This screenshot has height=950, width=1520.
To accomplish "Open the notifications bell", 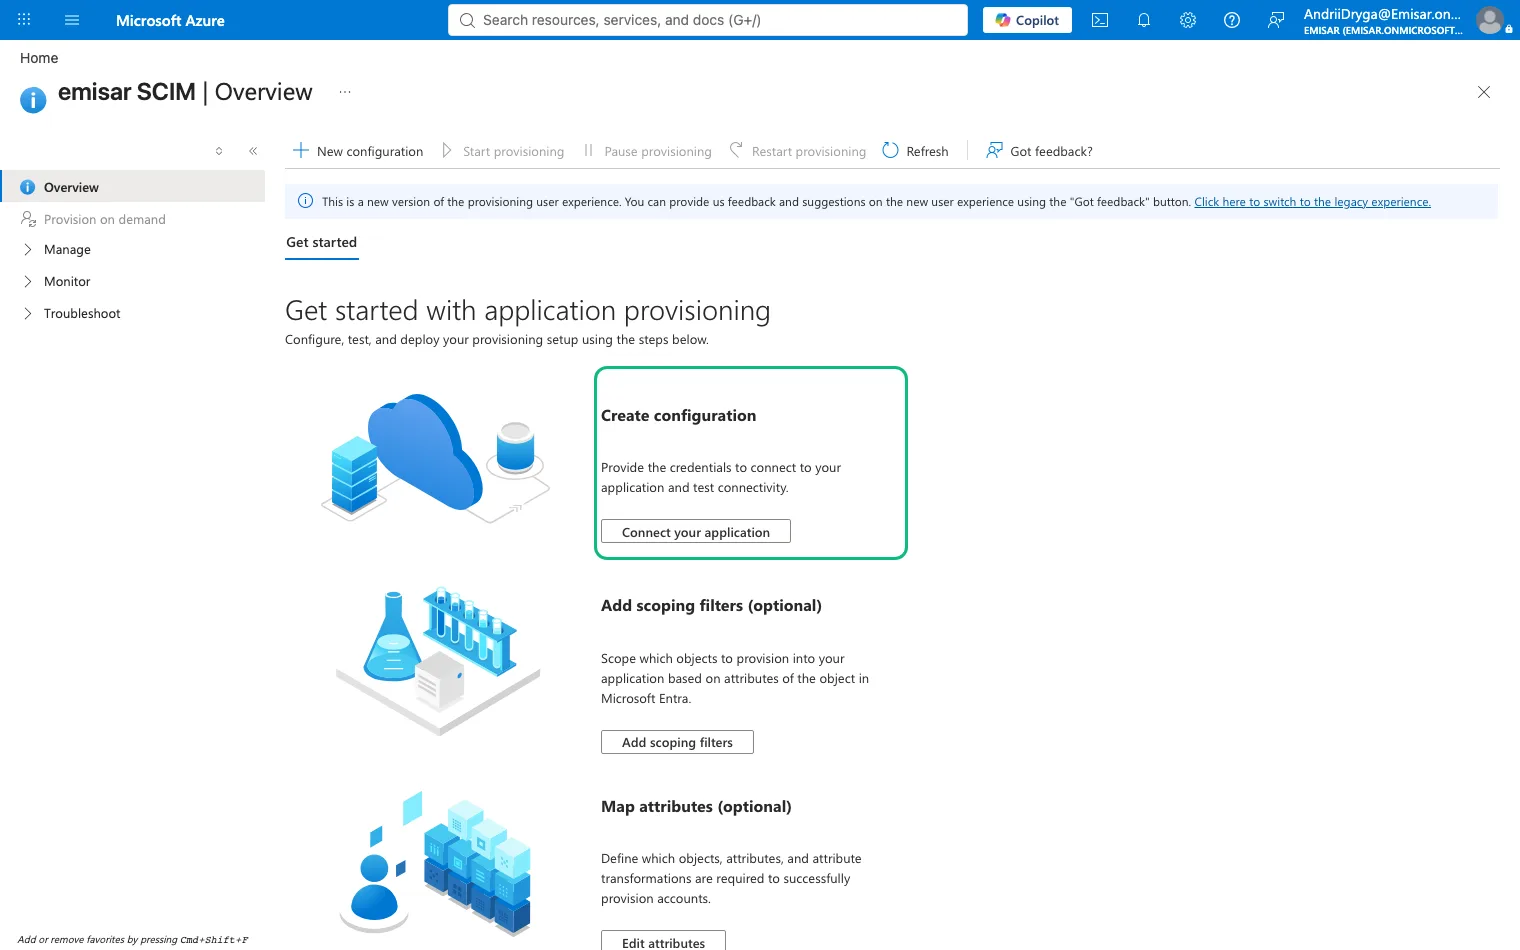I will (x=1144, y=20).
